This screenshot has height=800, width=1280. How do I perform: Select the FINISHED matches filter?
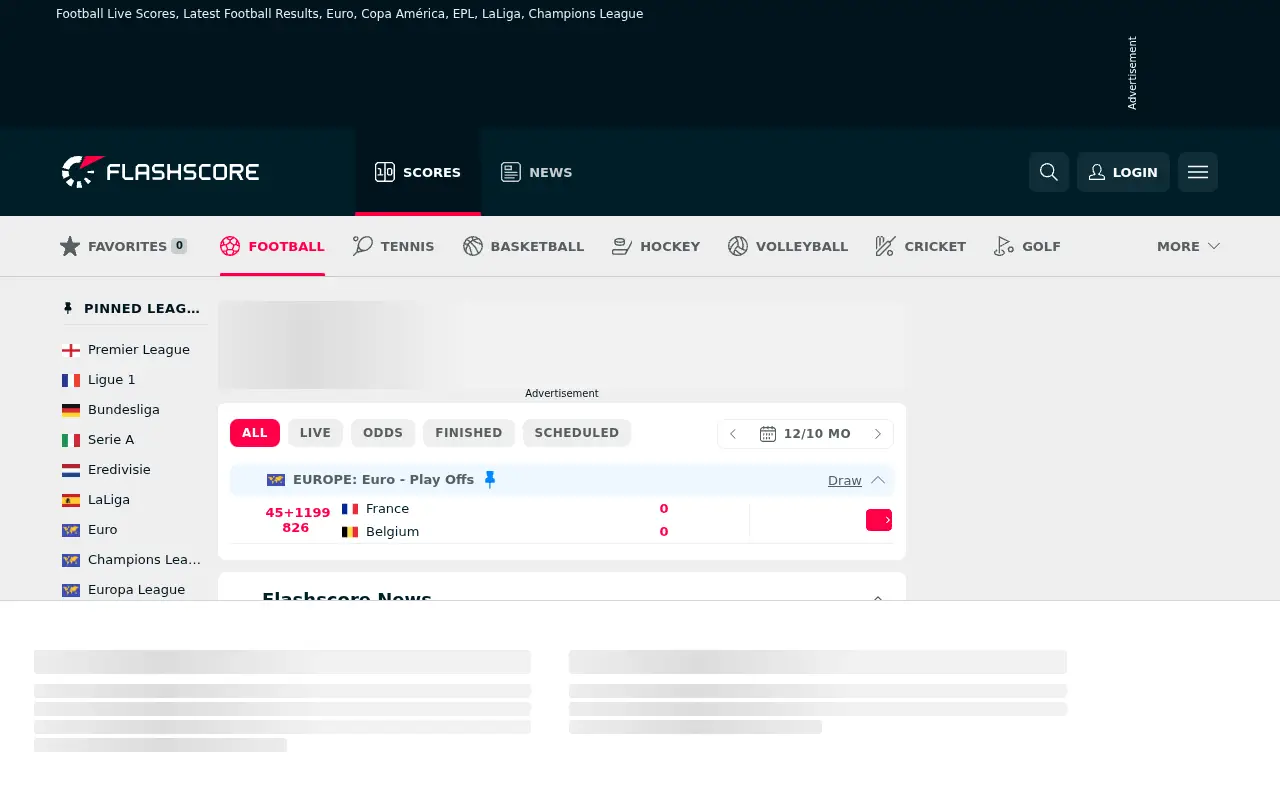[469, 433]
